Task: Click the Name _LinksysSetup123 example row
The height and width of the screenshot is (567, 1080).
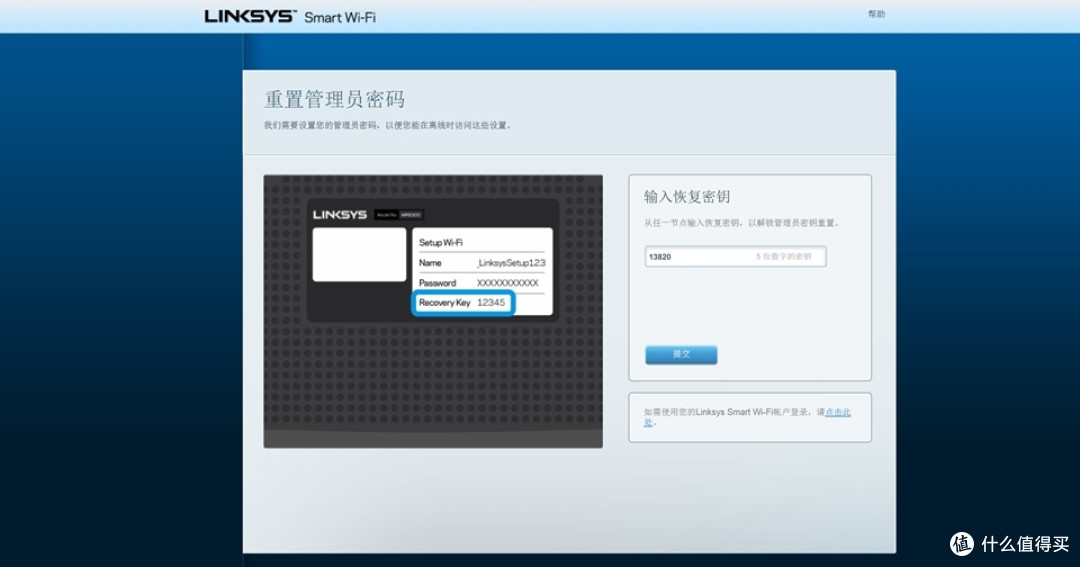Action: coord(482,262)
